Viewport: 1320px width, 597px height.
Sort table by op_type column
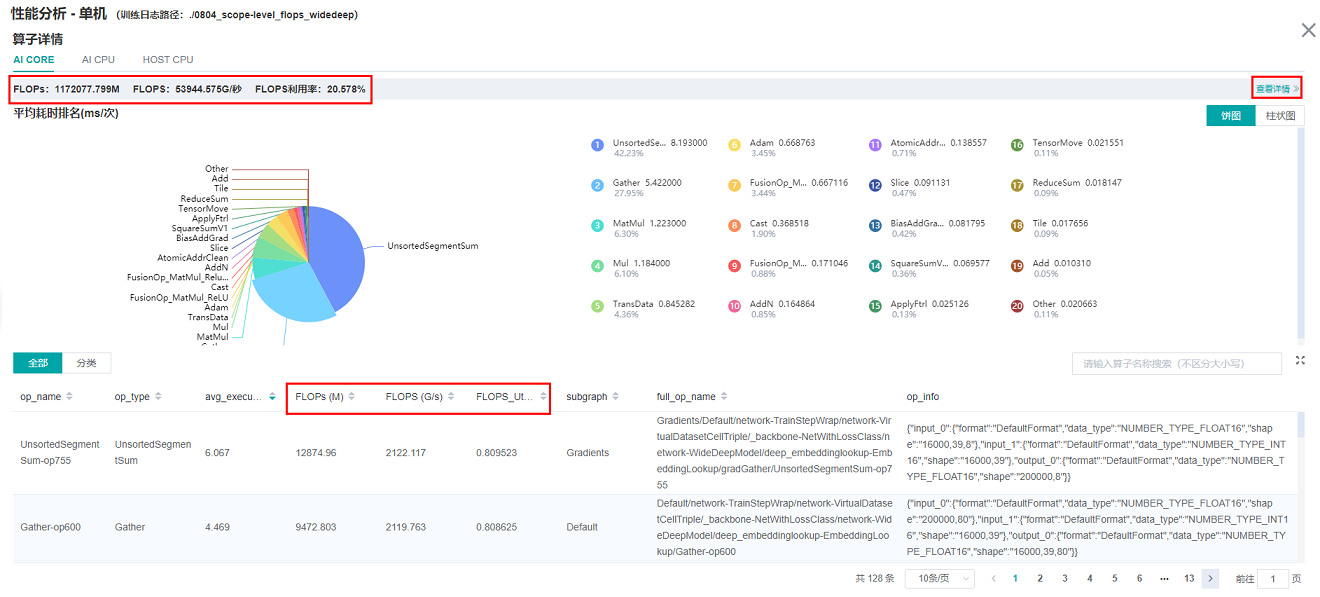[x=158, y=397]
